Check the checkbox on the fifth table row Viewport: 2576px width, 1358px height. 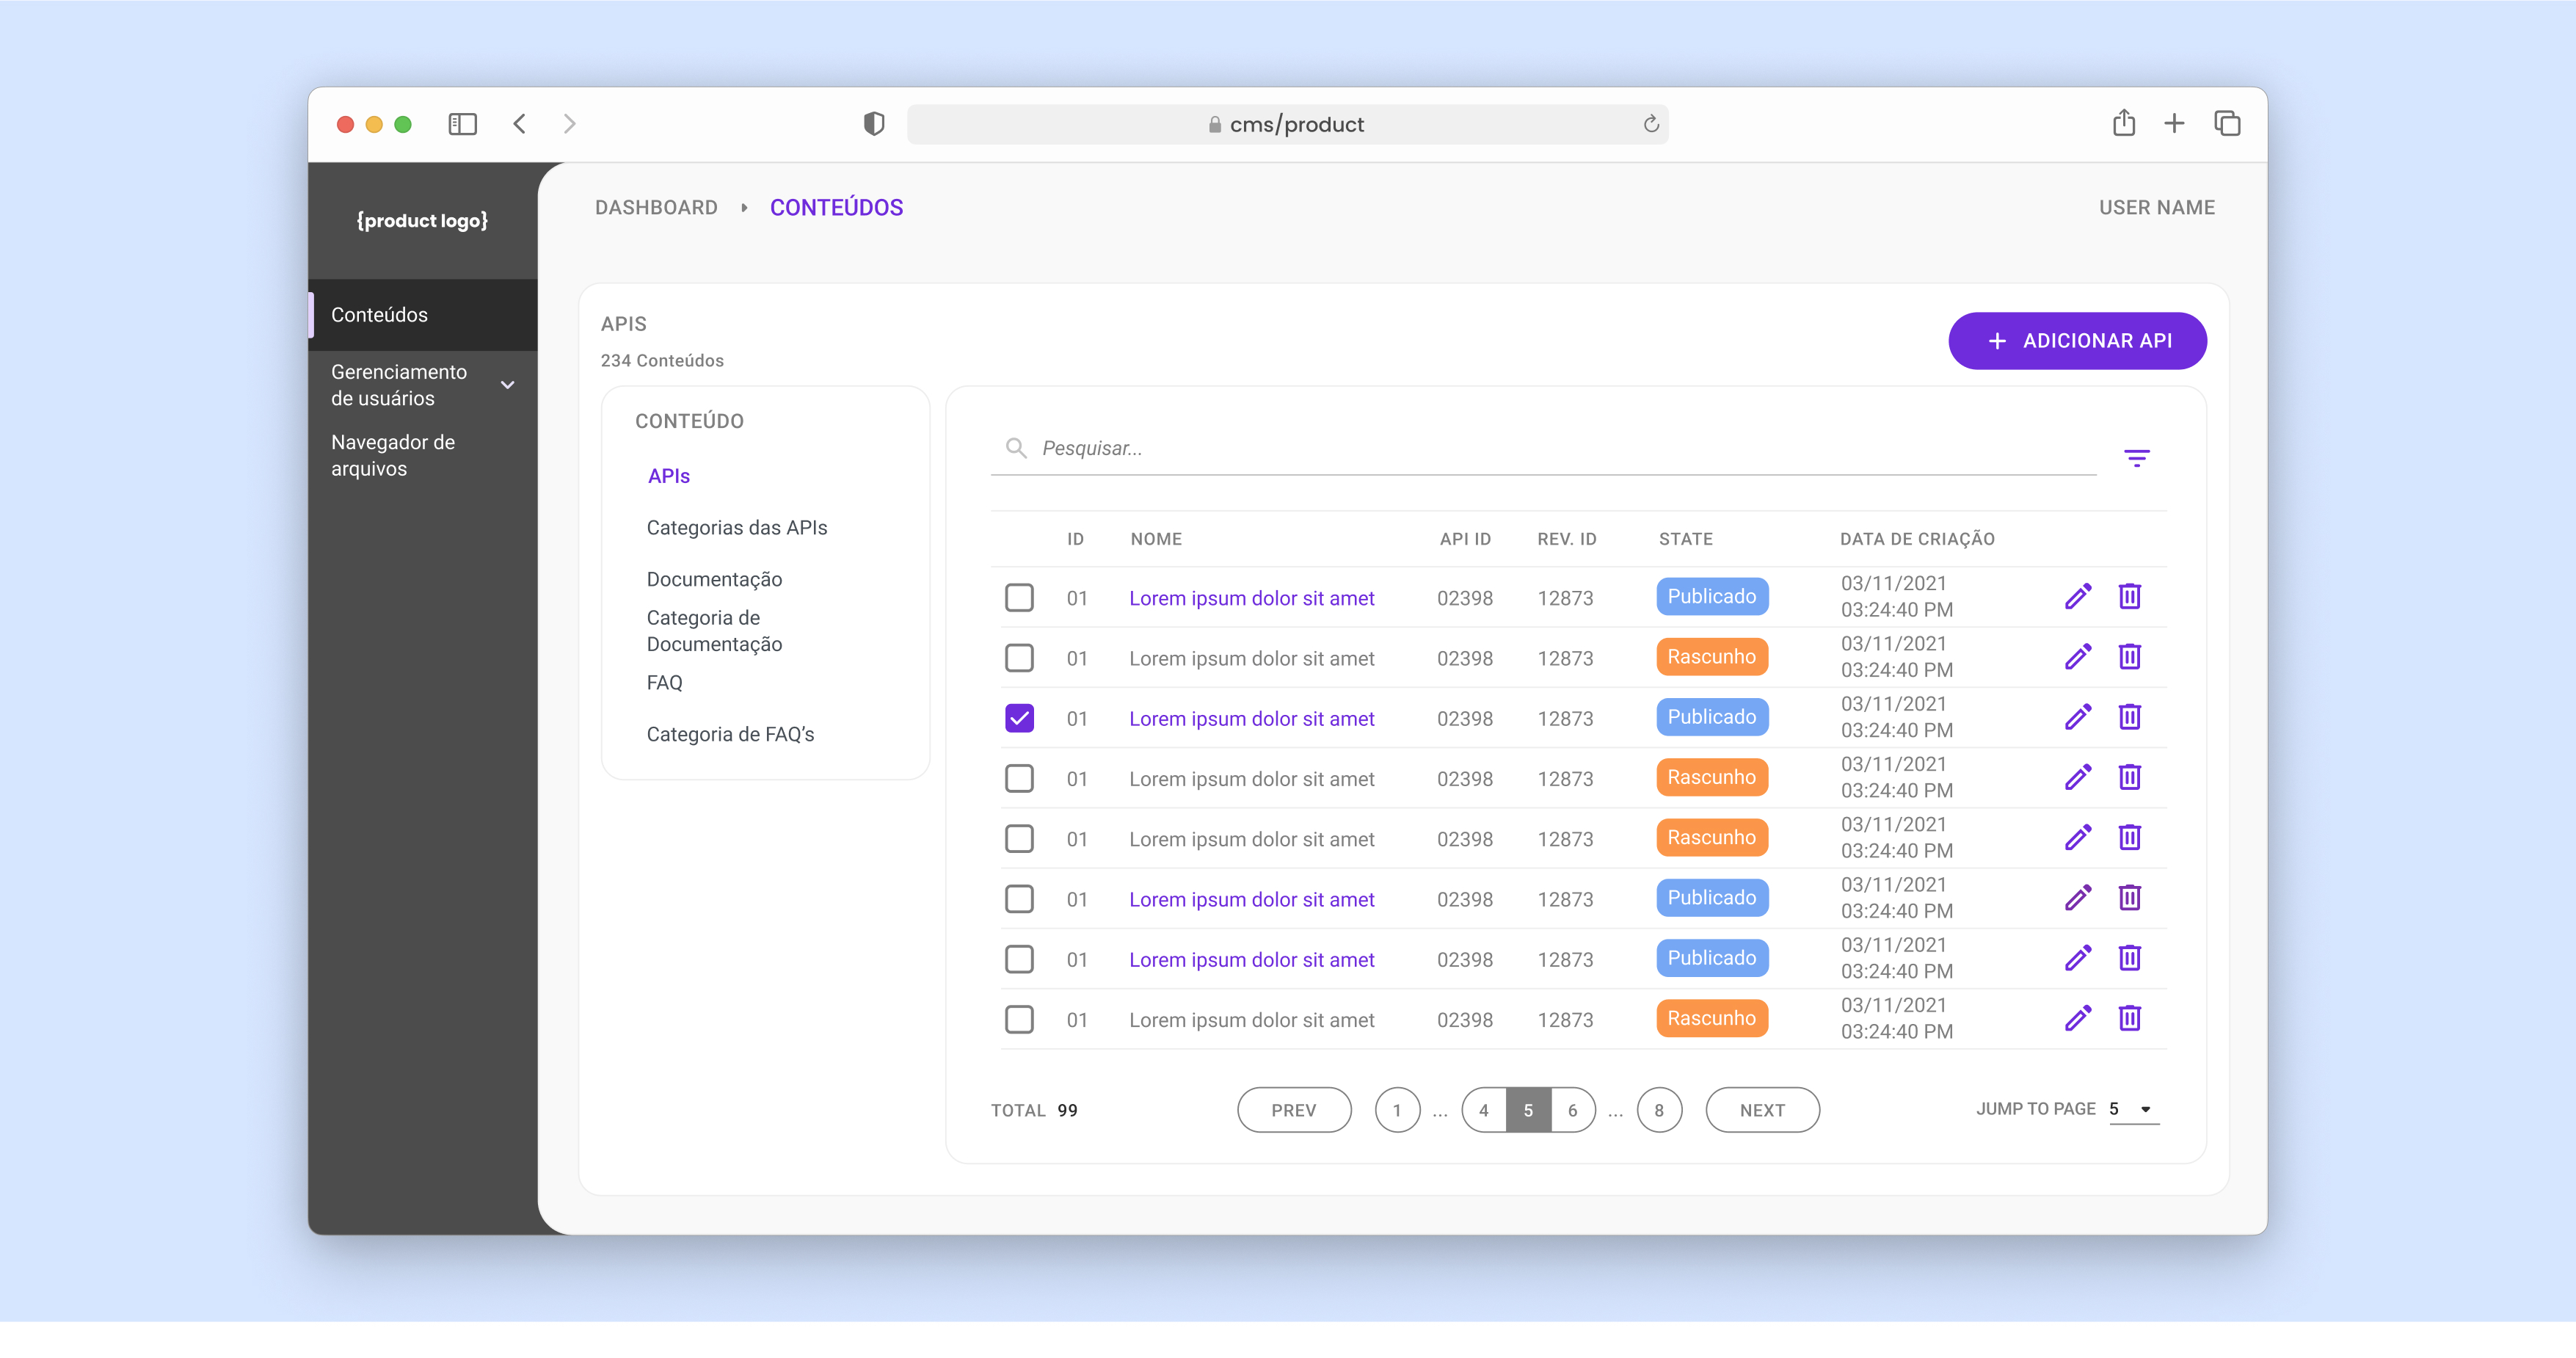[1019, 838]
